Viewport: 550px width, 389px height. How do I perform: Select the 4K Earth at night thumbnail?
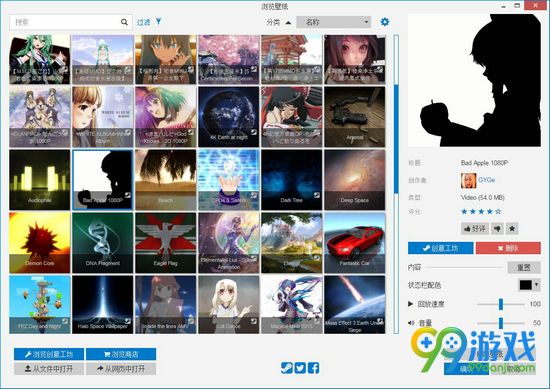click(229, 117)
